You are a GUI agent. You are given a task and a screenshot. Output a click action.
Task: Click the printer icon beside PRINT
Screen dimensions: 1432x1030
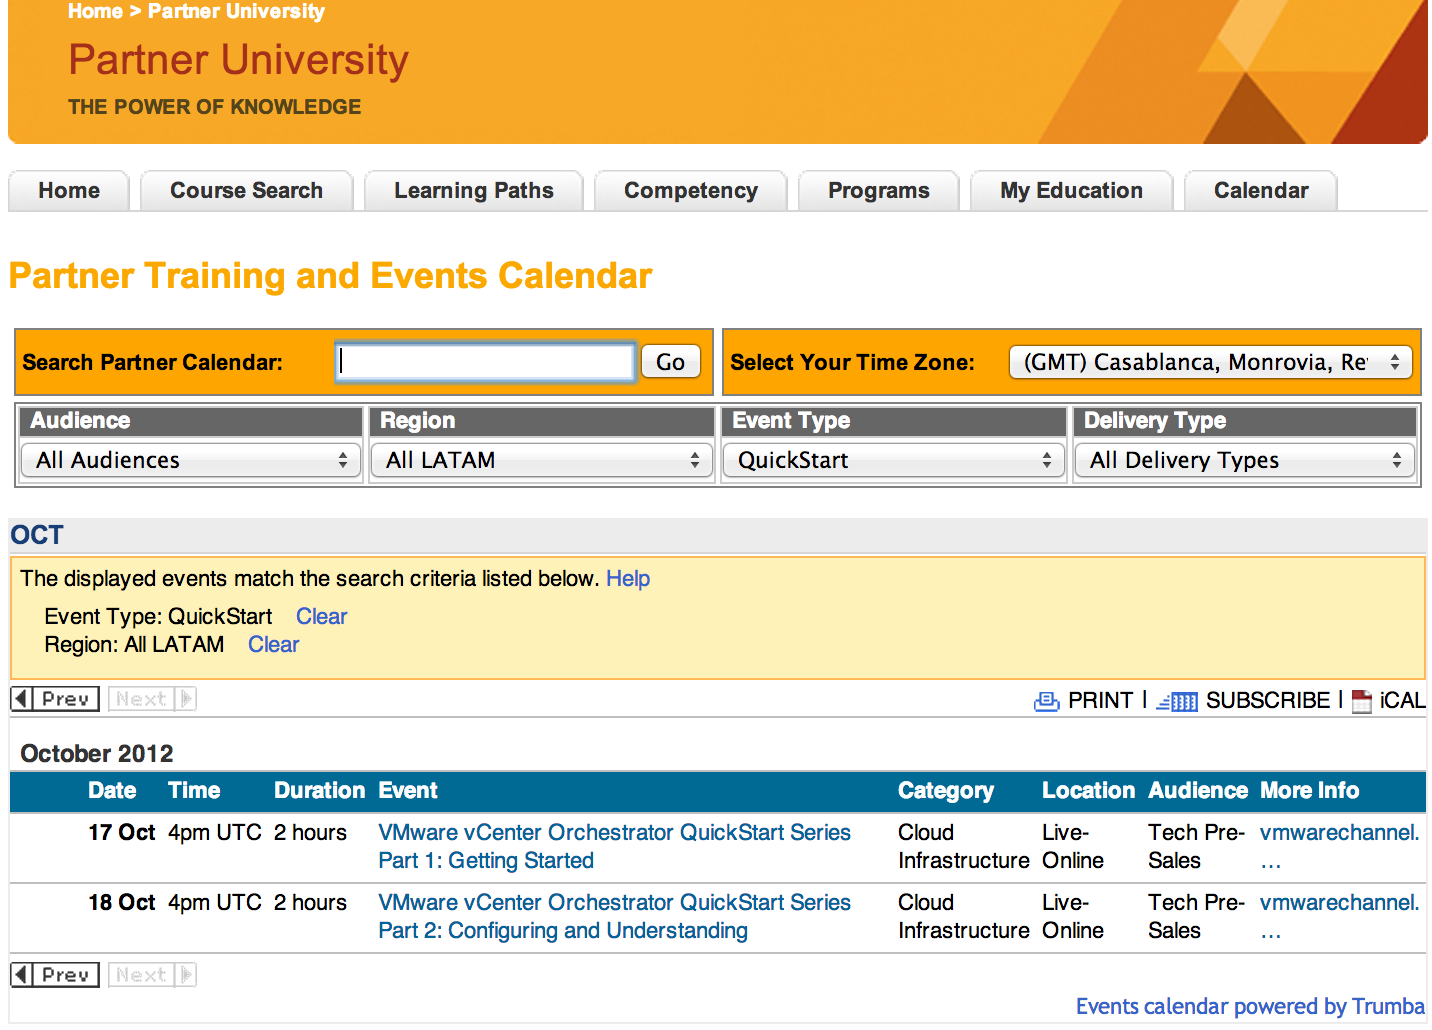1046,701
